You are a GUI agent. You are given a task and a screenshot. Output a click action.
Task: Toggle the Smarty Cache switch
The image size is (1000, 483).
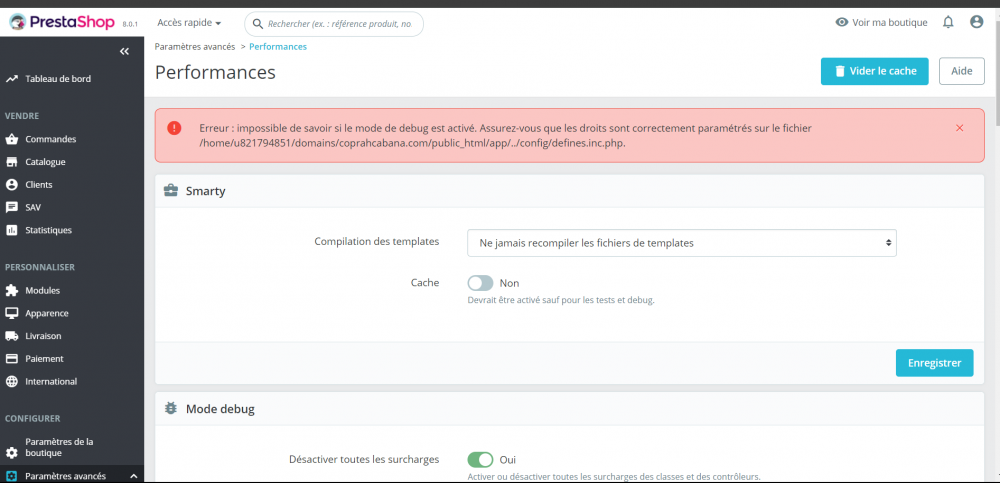pos(480,283)
